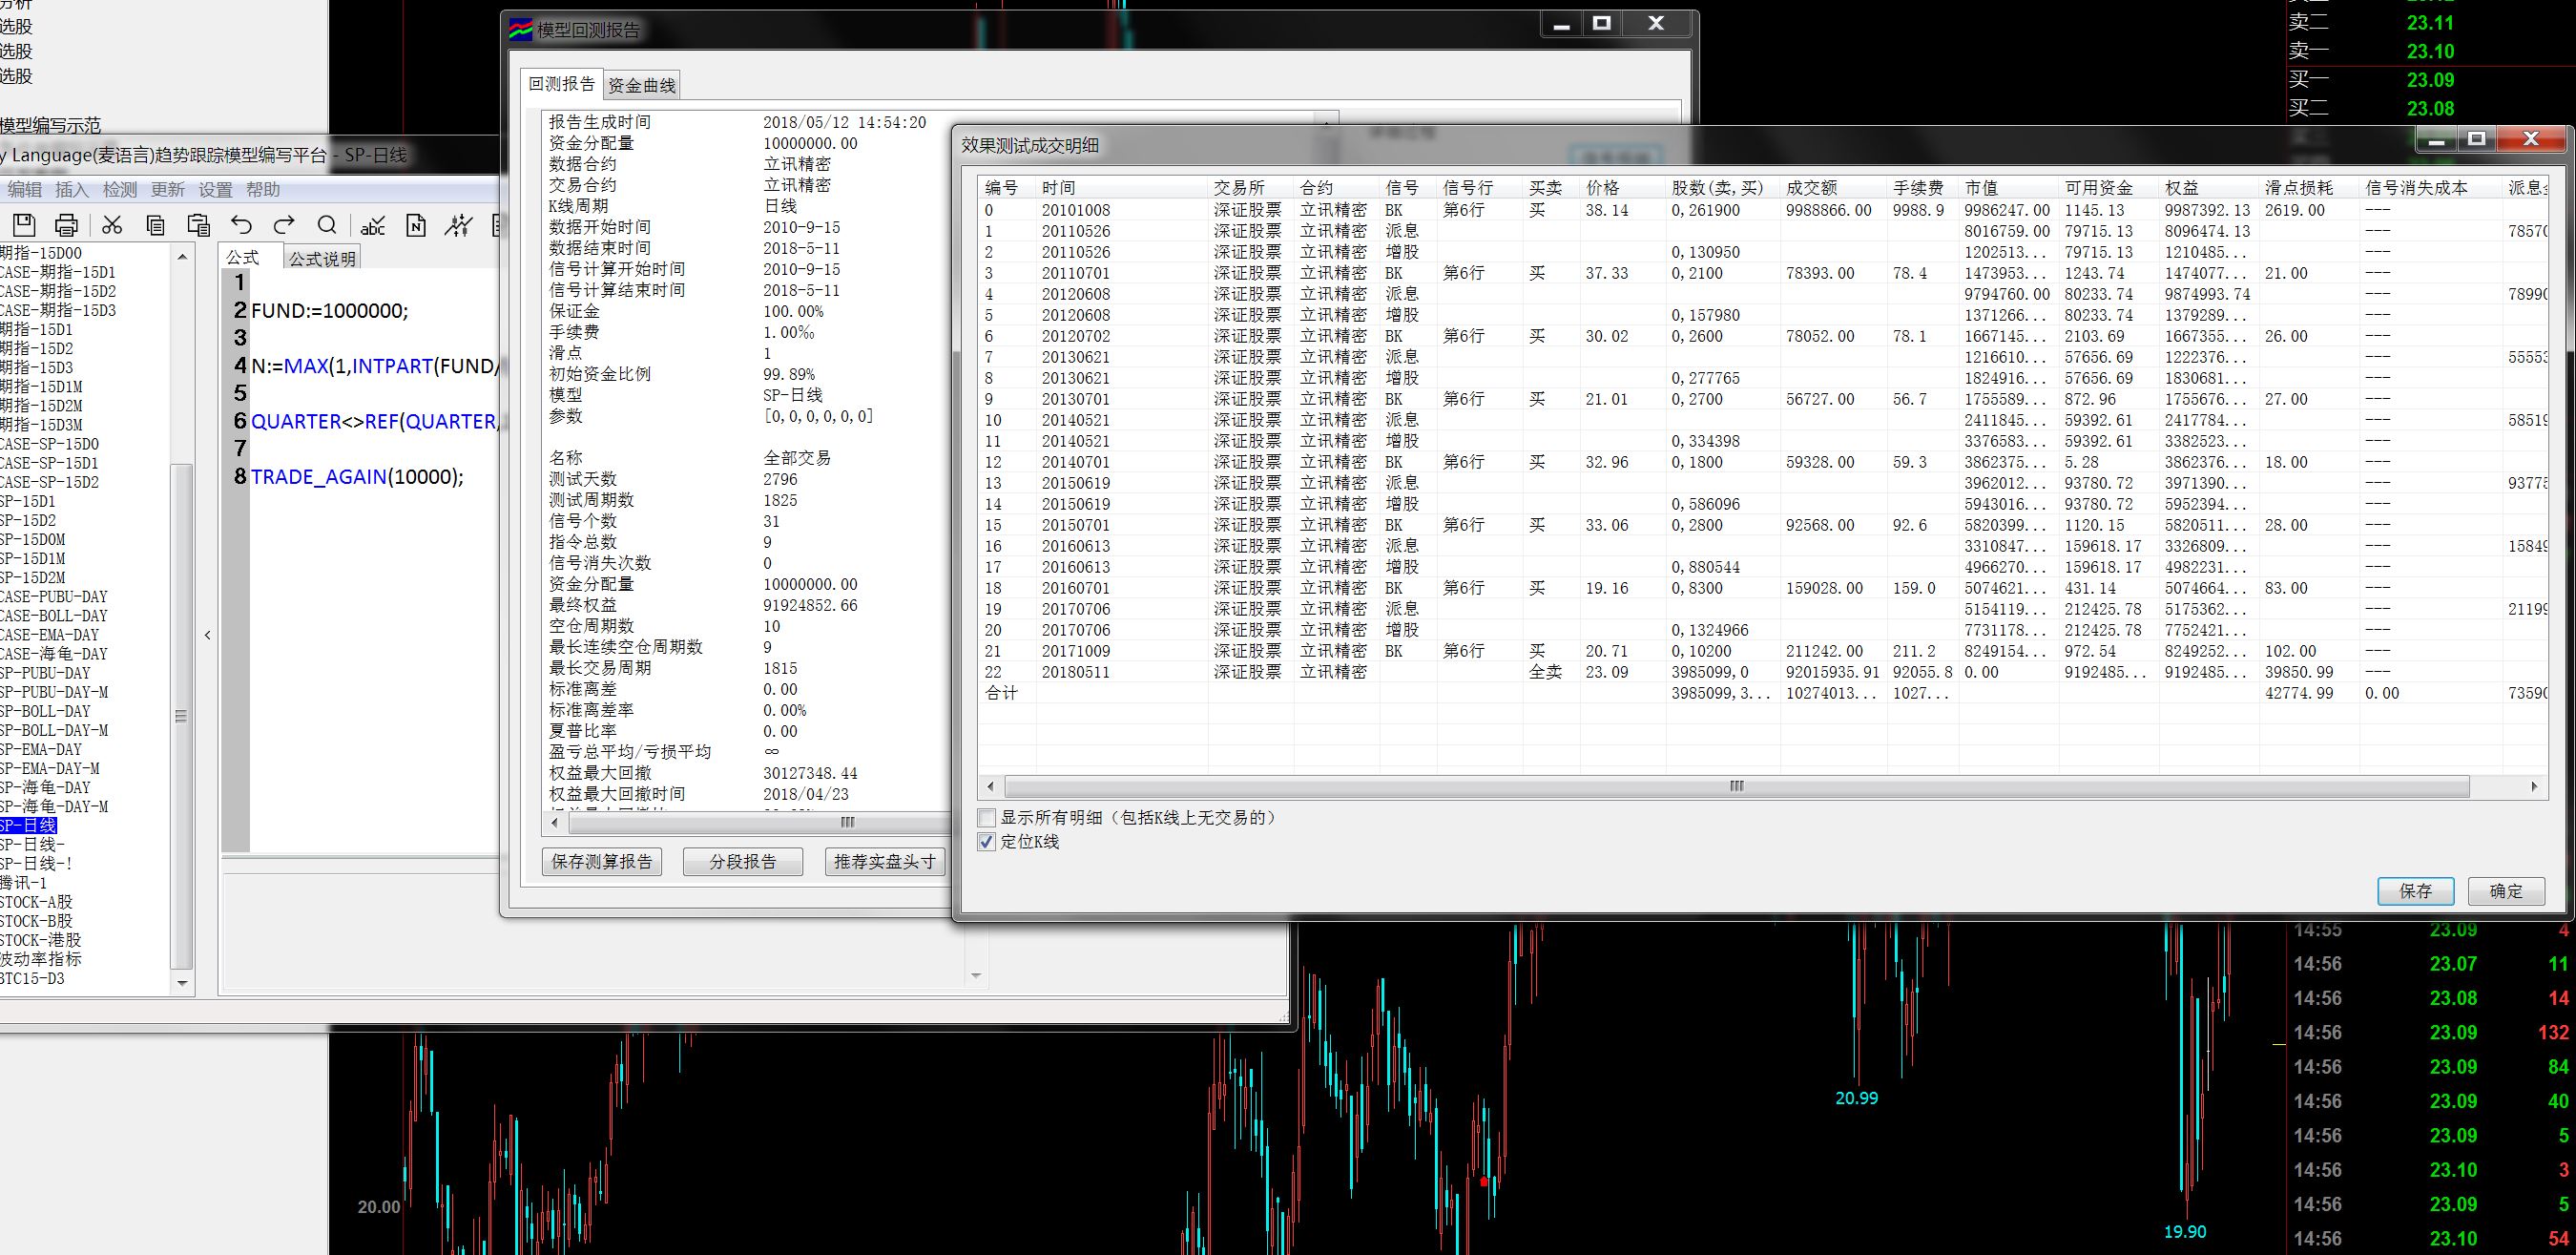Uncheck the 定位K线 checkbox

click(987, 842)
